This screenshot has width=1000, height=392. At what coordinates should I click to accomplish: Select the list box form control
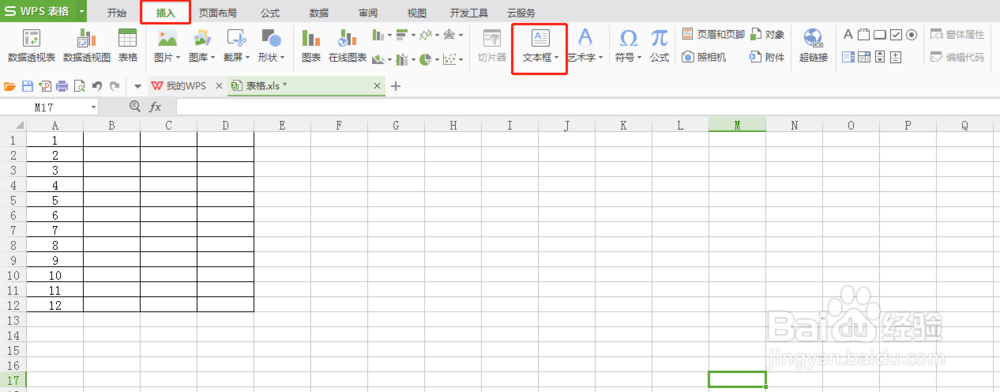tap(848, 57)
